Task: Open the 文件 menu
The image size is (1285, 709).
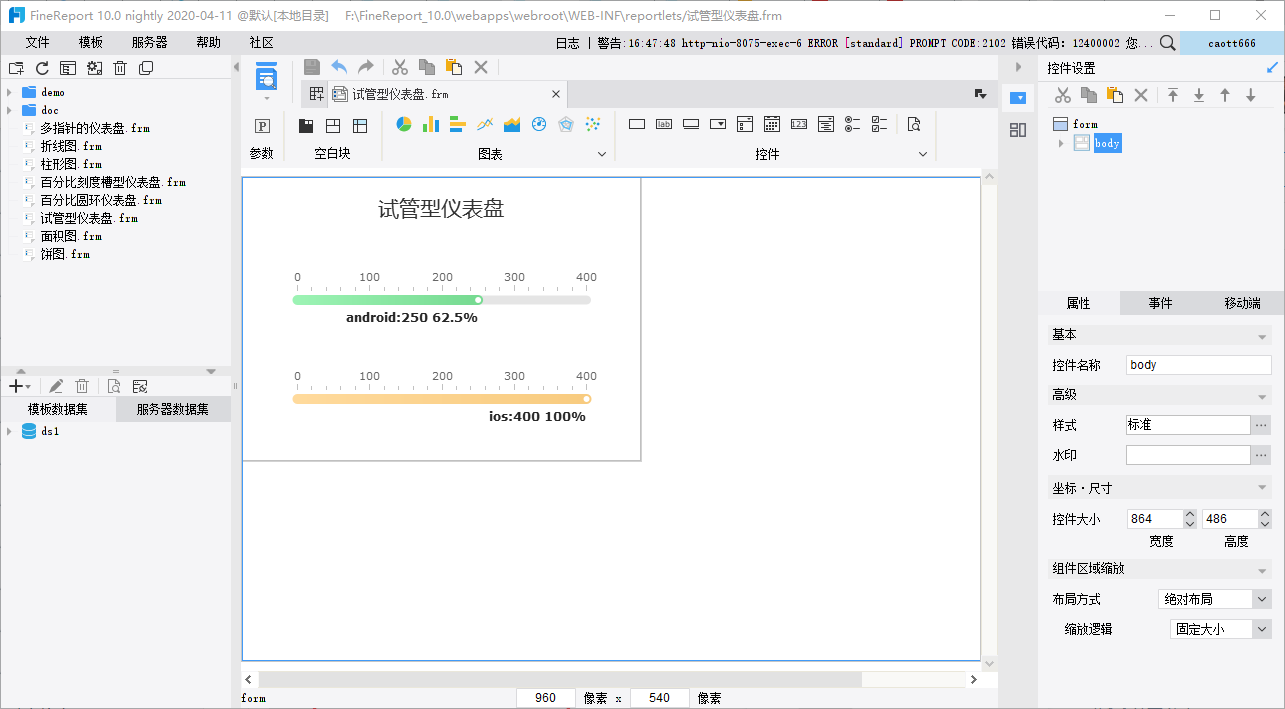Action: click(37, 43)
